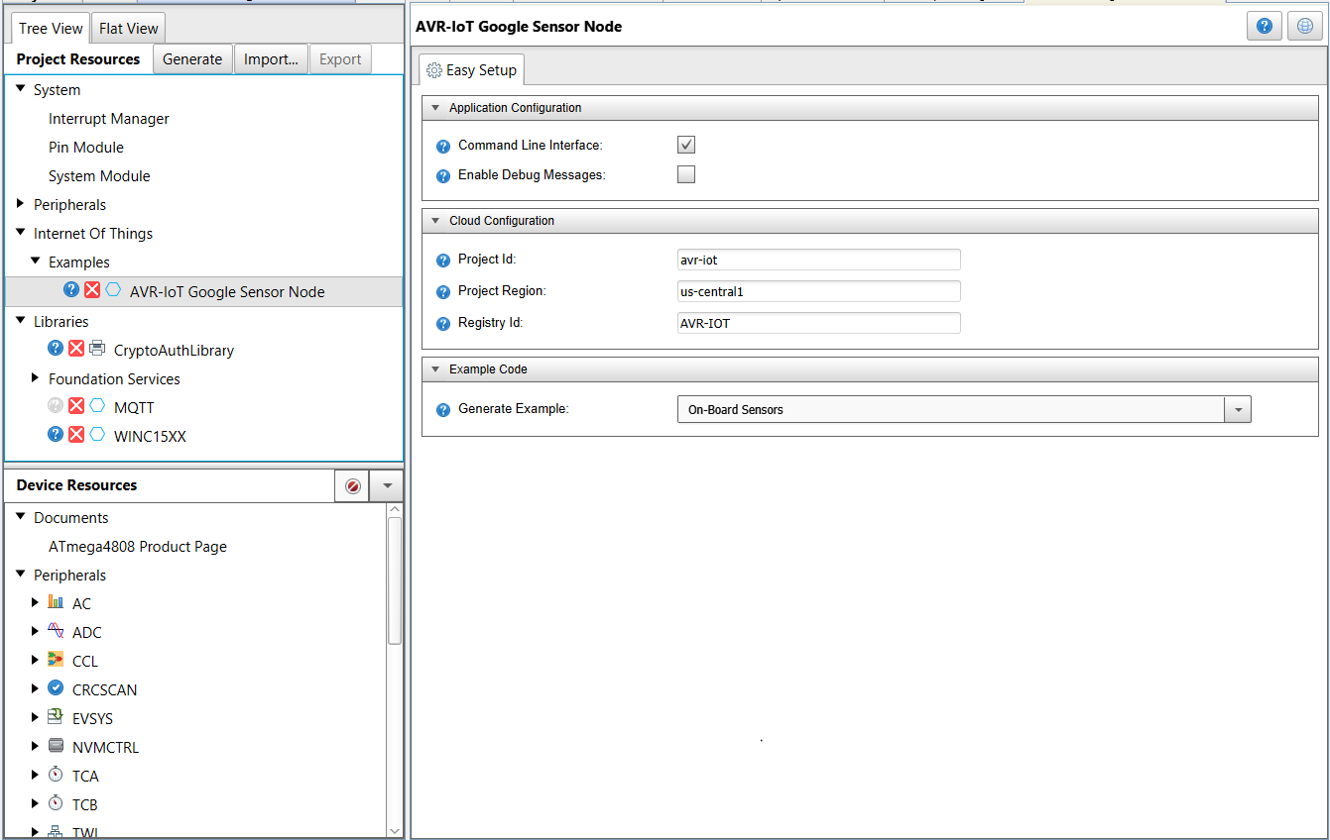This screenshot has height=840, width=1330.
Task: Click hexagon icon next to MQTT
Action: click(97, 406)
